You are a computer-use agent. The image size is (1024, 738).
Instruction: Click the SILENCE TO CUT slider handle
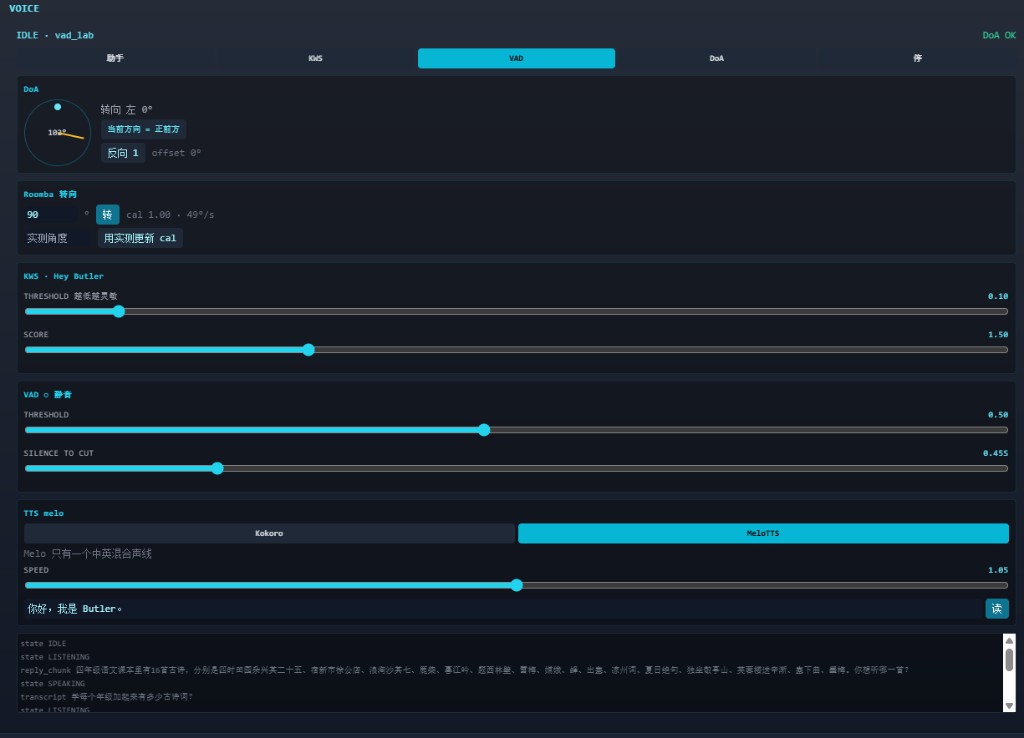pyautogui.click(x=217, y=468)
